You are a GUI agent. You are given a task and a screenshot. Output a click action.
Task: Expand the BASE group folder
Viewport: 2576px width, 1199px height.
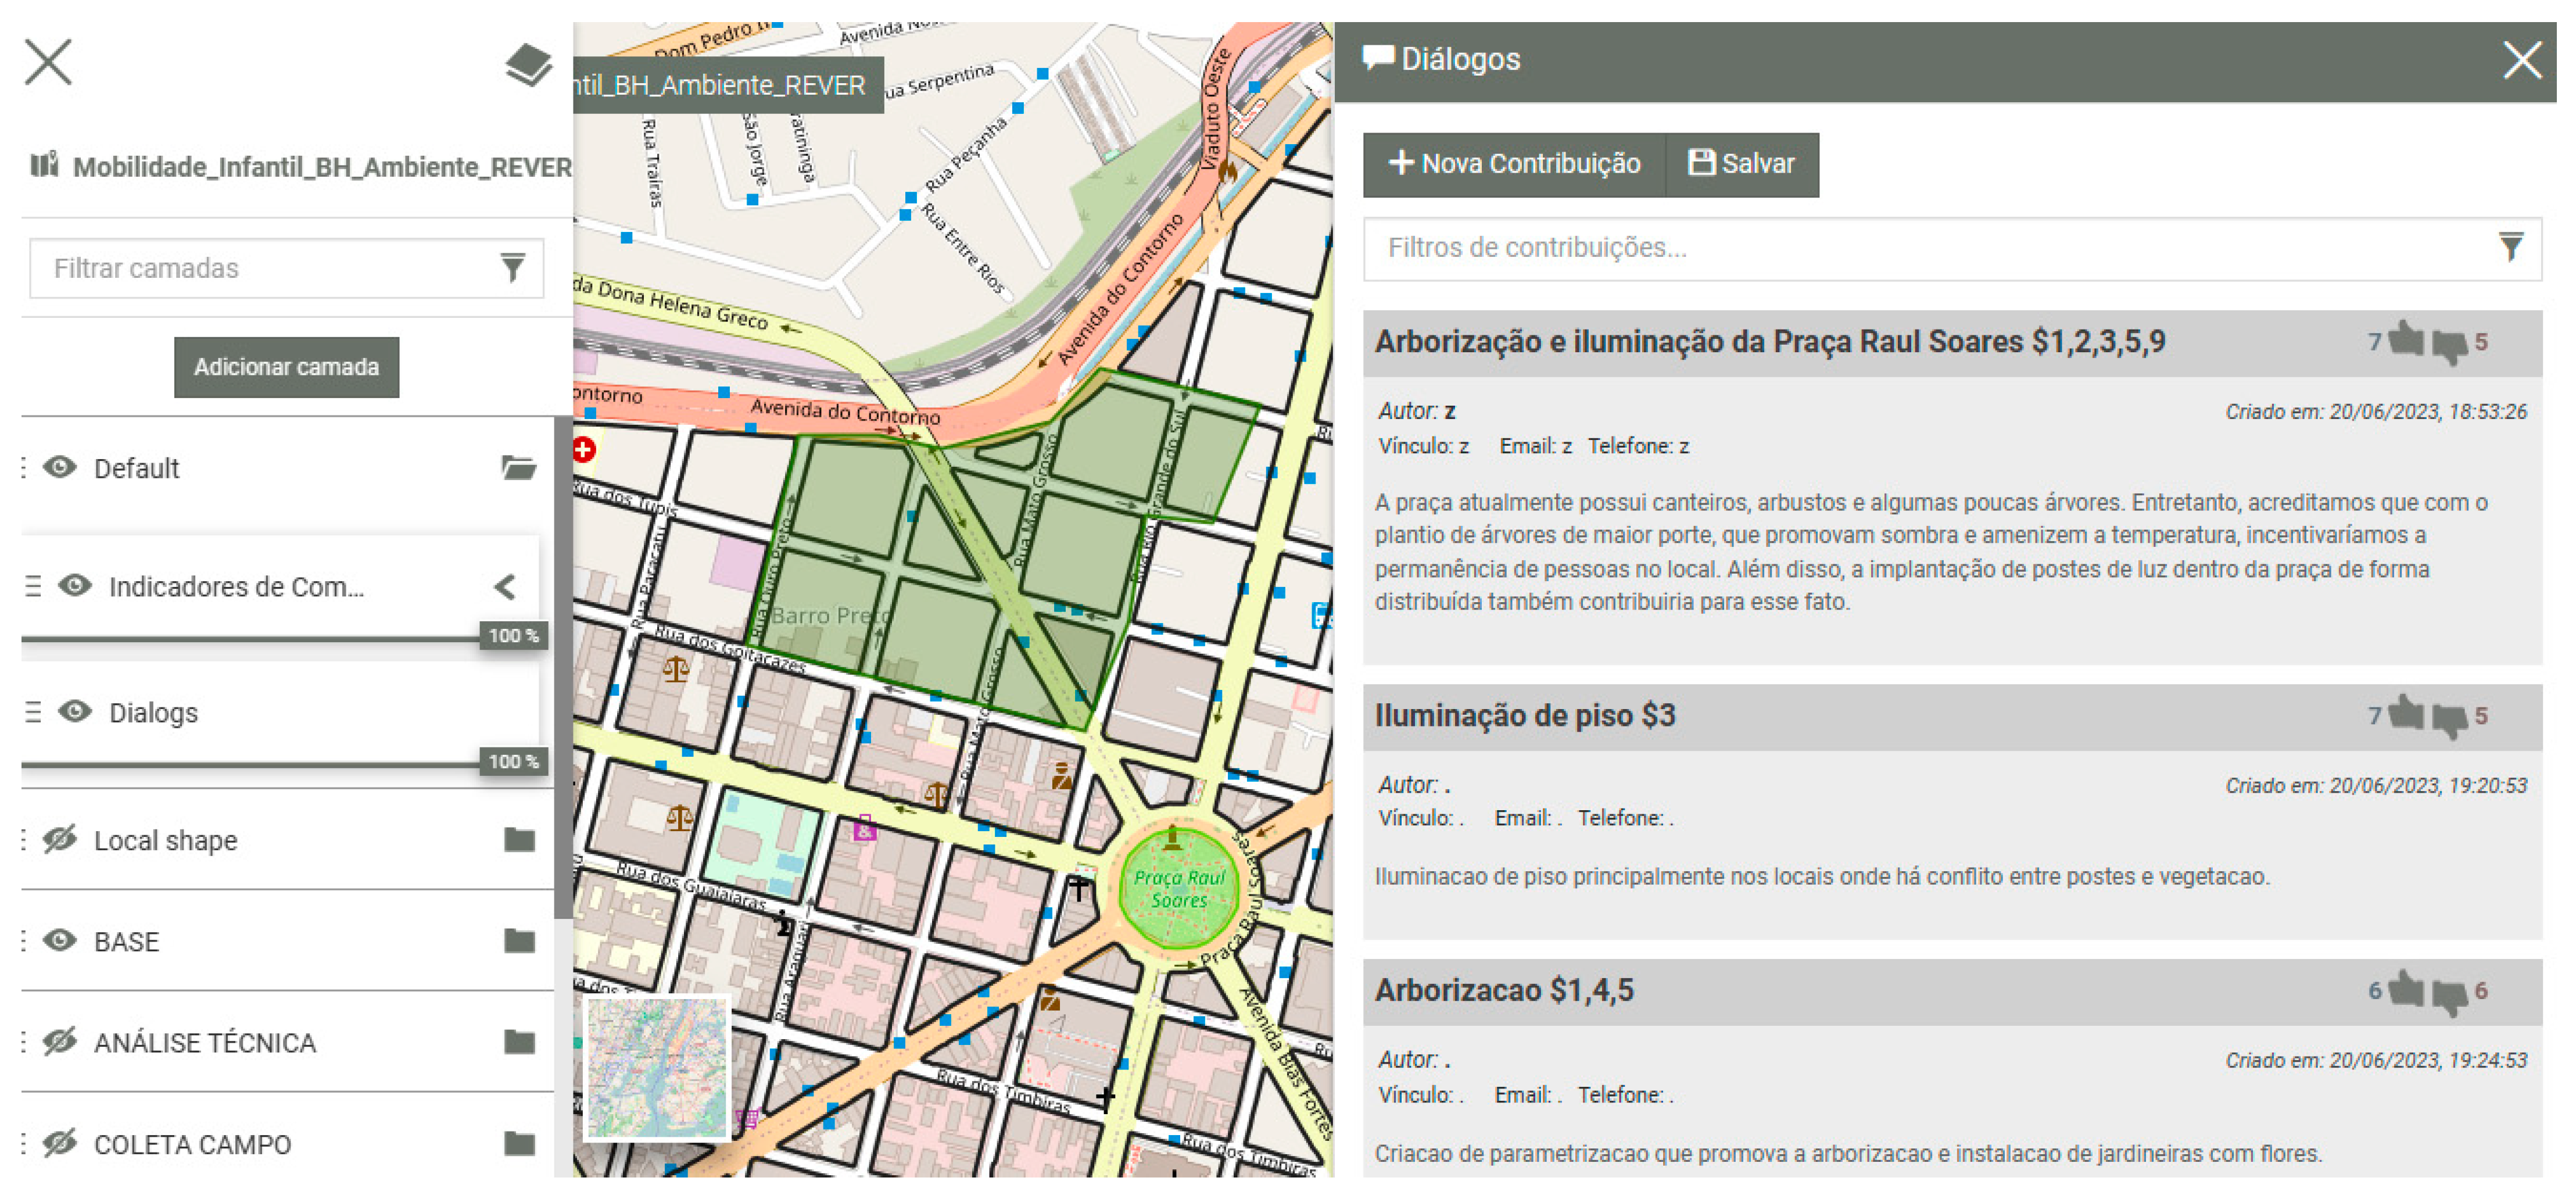519,941
